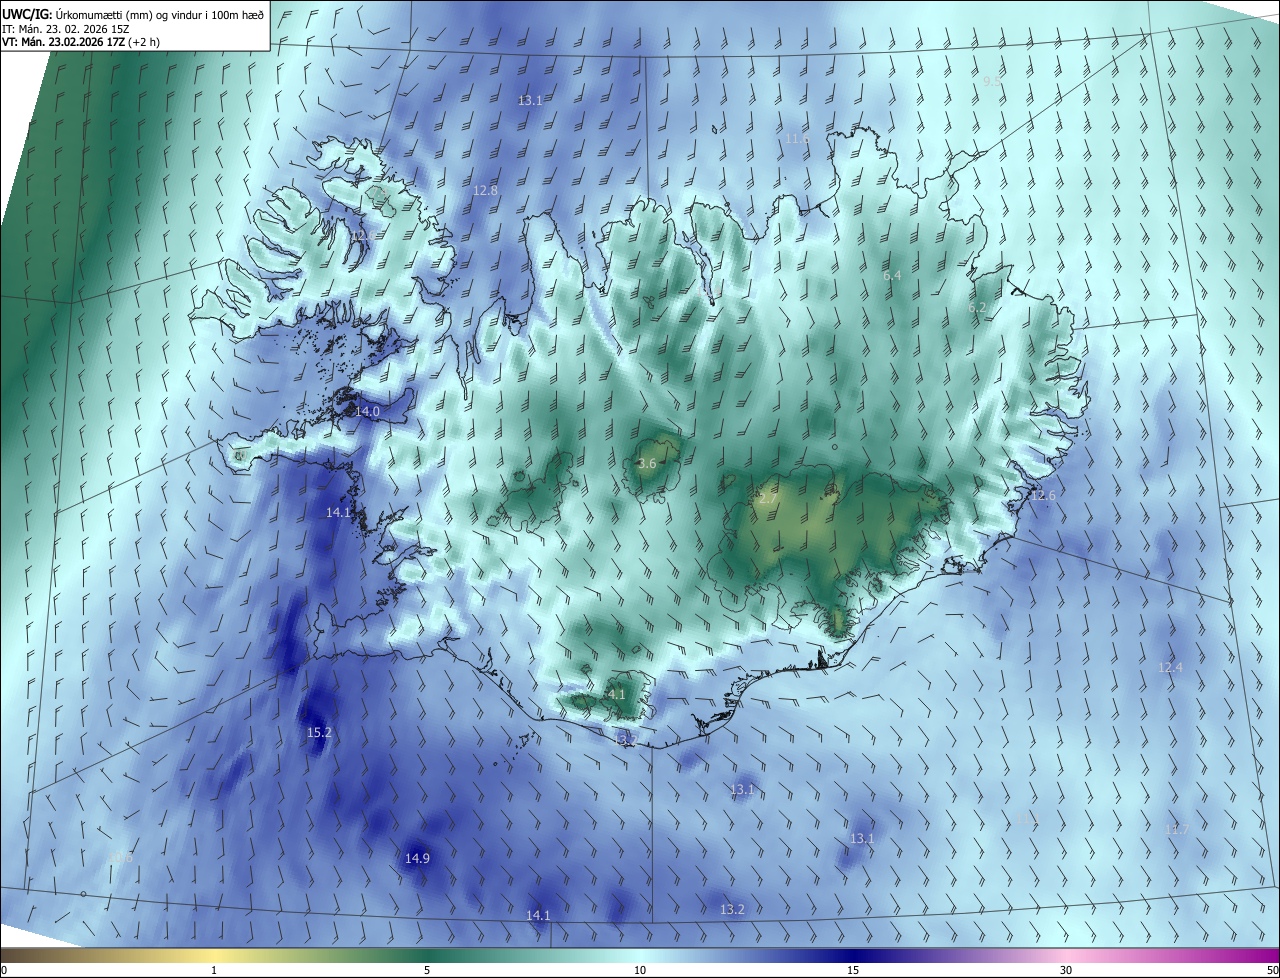Image resolution: width=1280 pixels, height=978 pixels.
Task: Click the 'IT: Mán. 23. 02. 2026 15Z' line
Action: pos(67,28)
